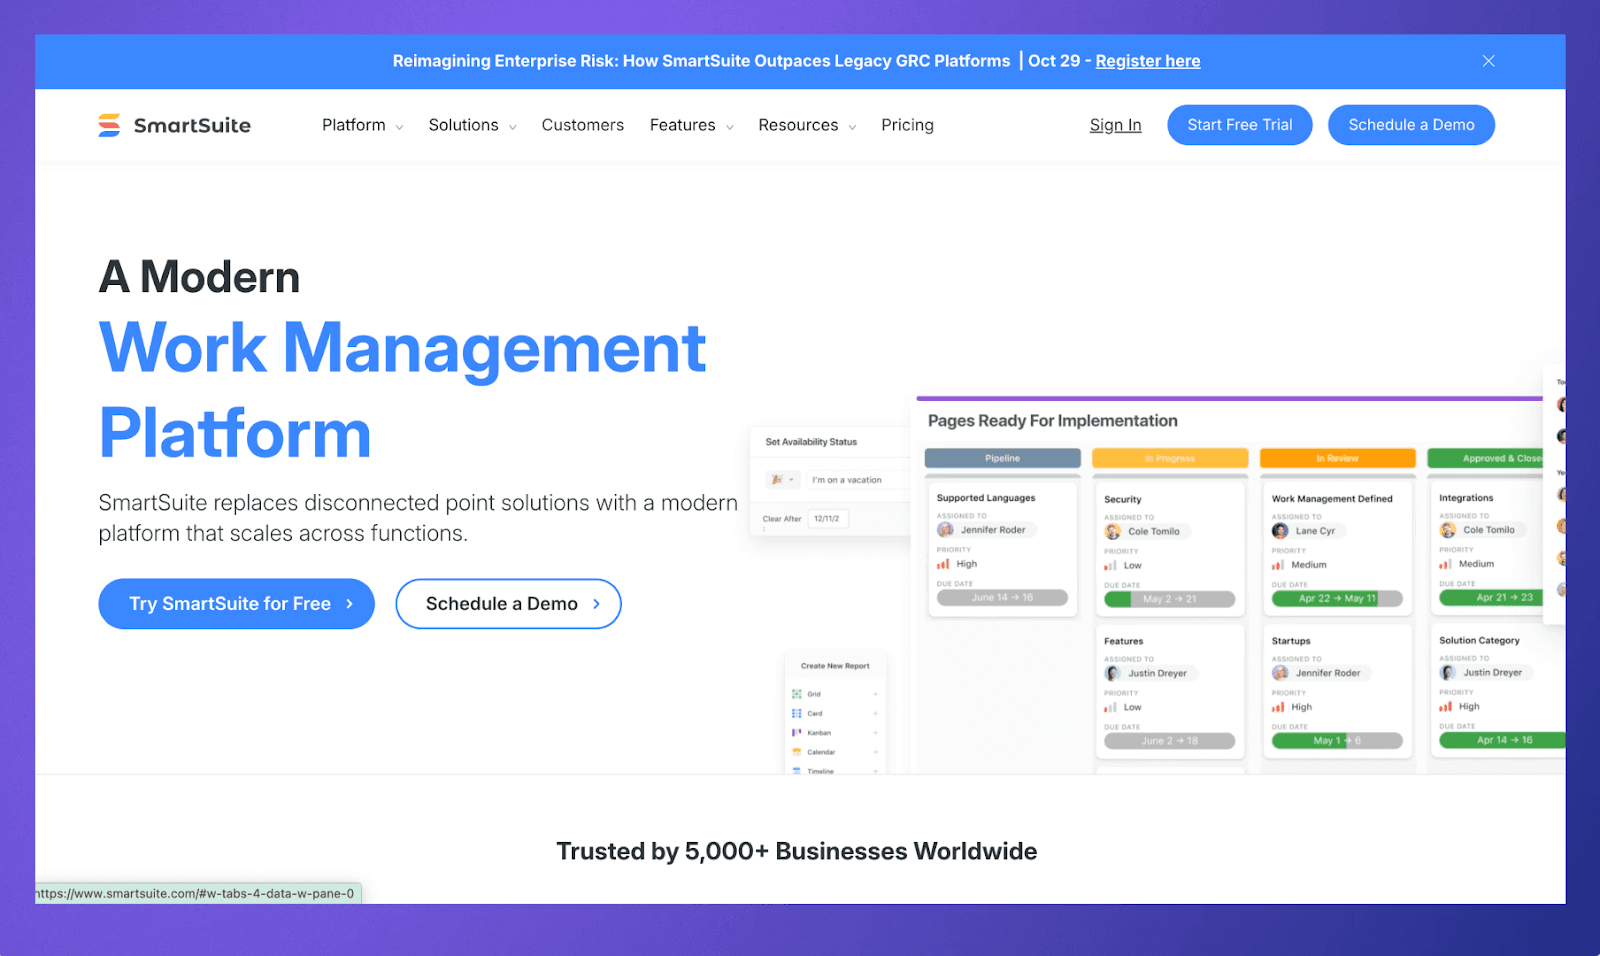Click Jennifer Roder avatar on Supported Languages
Image resolution: width=1600 pixels, height=956 pixels.
coord(945,530)
